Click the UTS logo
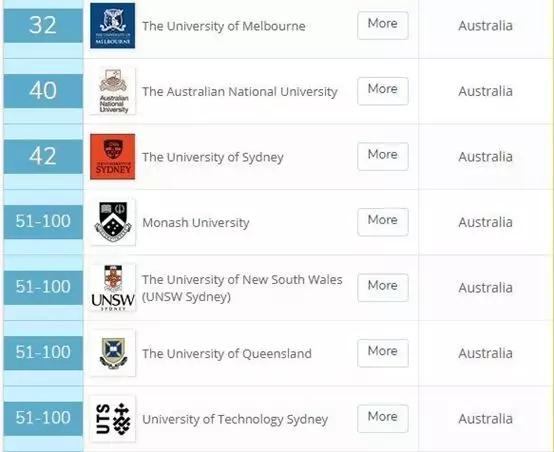The width and height of the screenshot is (554, 452). click(x=112, y=419)
